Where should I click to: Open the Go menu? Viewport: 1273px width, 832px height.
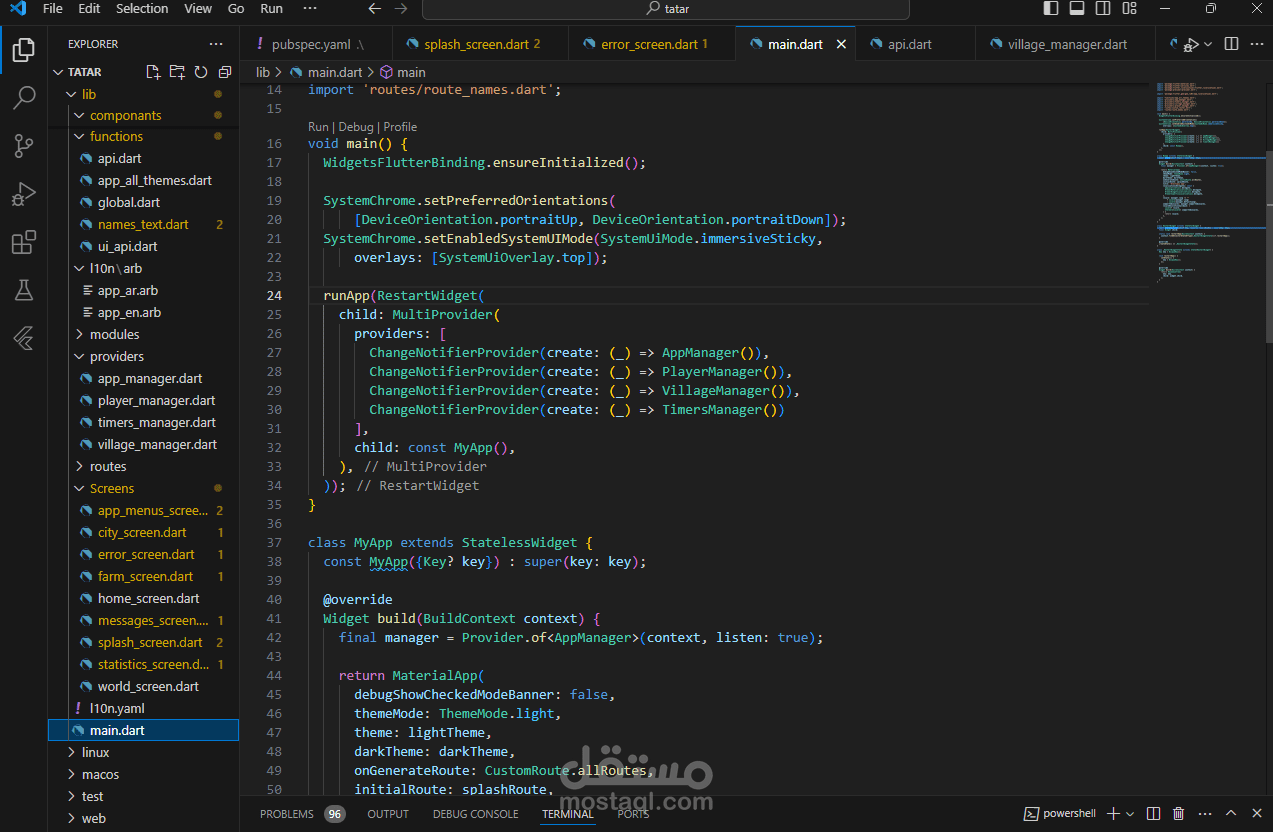[x=236, y=8]
